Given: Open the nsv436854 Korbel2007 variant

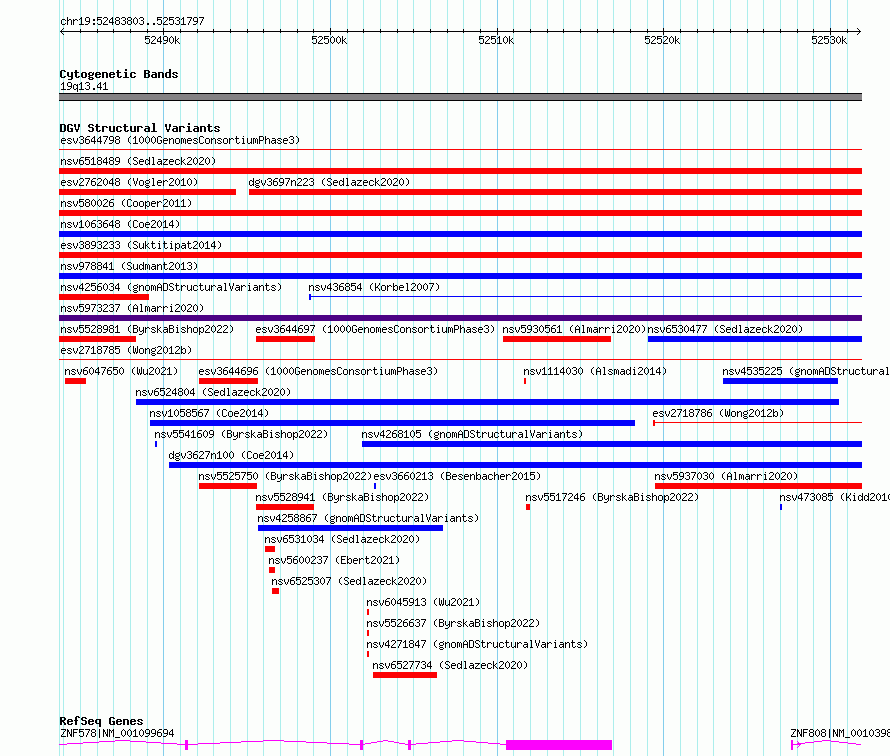Looking at the screenshot, I should [585, 297].
